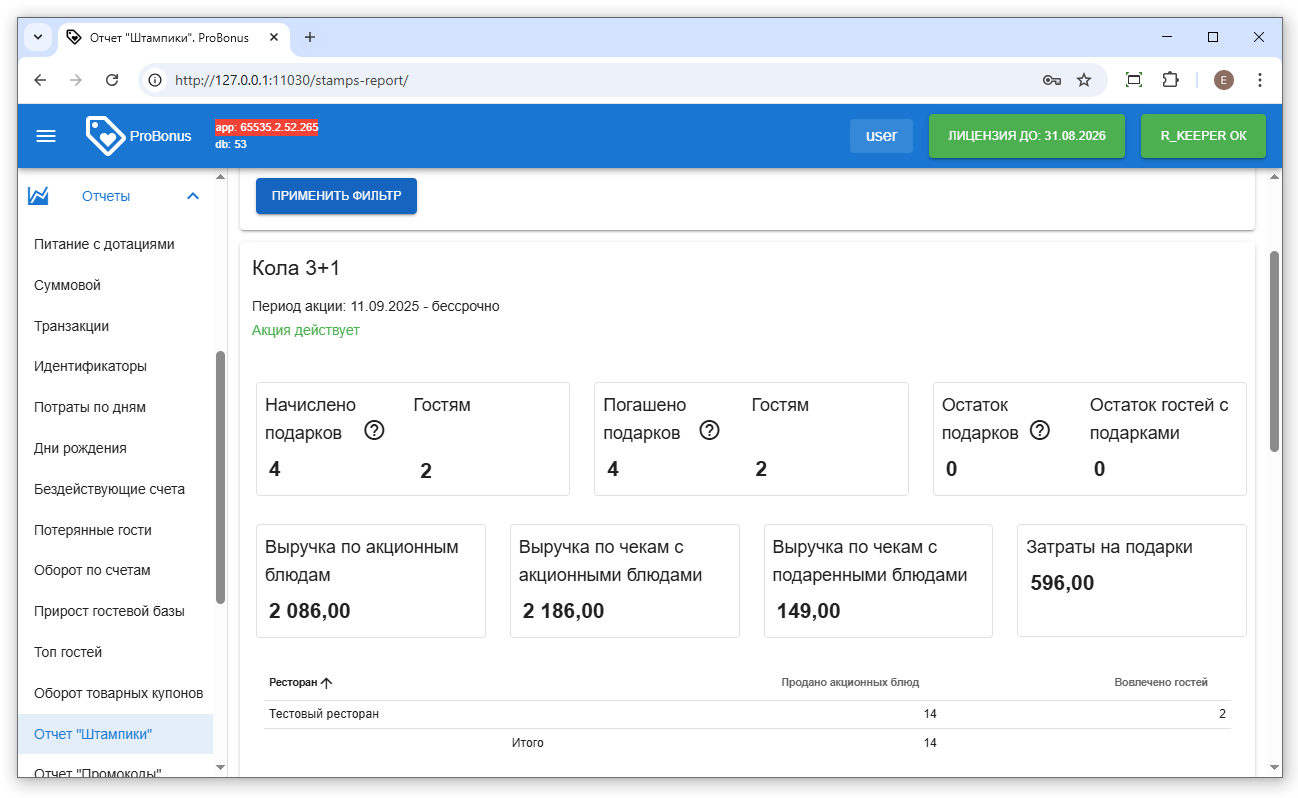Open the browser tab search dropdown
This screenshot has height=798, width=1298.
click(38, 37)
